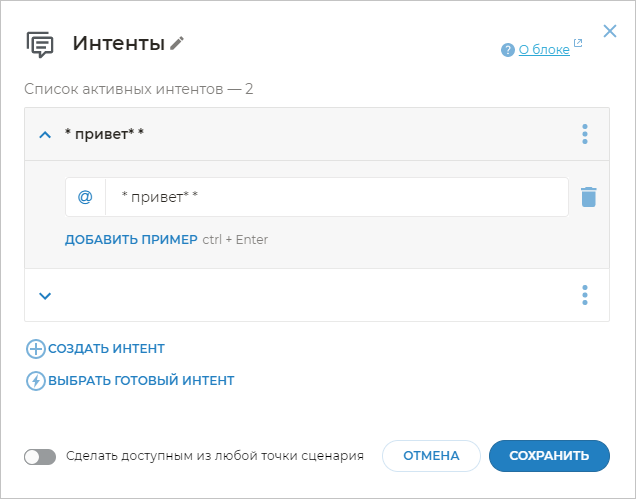Viewport: 636px width, 499px height.
Task: Click "ВЫБРАТЬ ГОТОВЫЙ ИНТЕНТ"
Action: (140, 381)
